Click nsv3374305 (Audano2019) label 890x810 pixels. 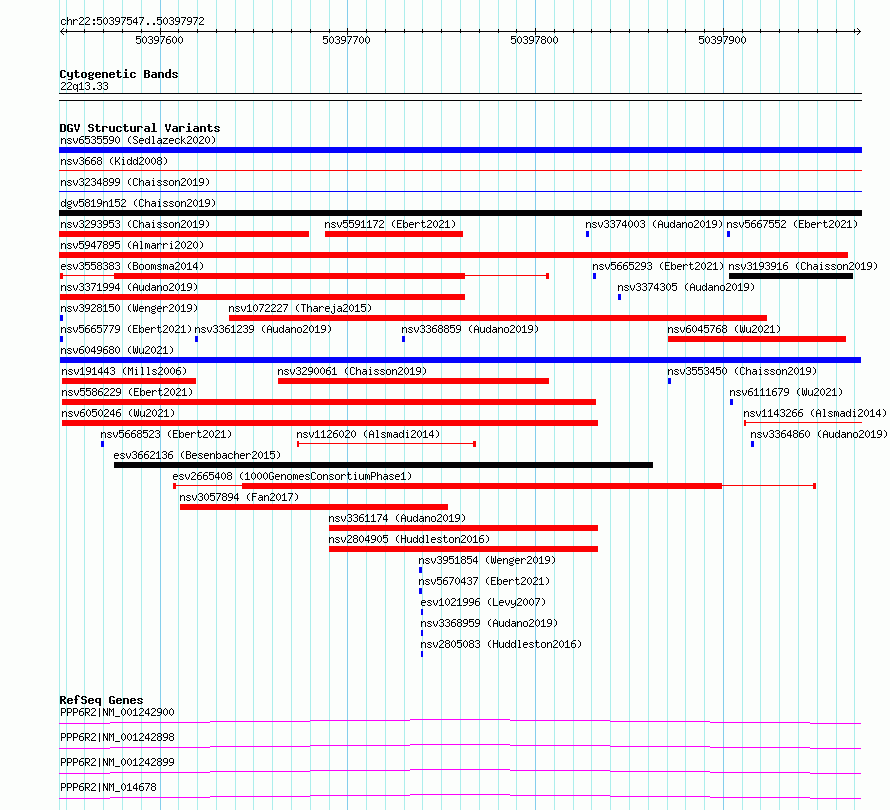[x=686, y=287]
